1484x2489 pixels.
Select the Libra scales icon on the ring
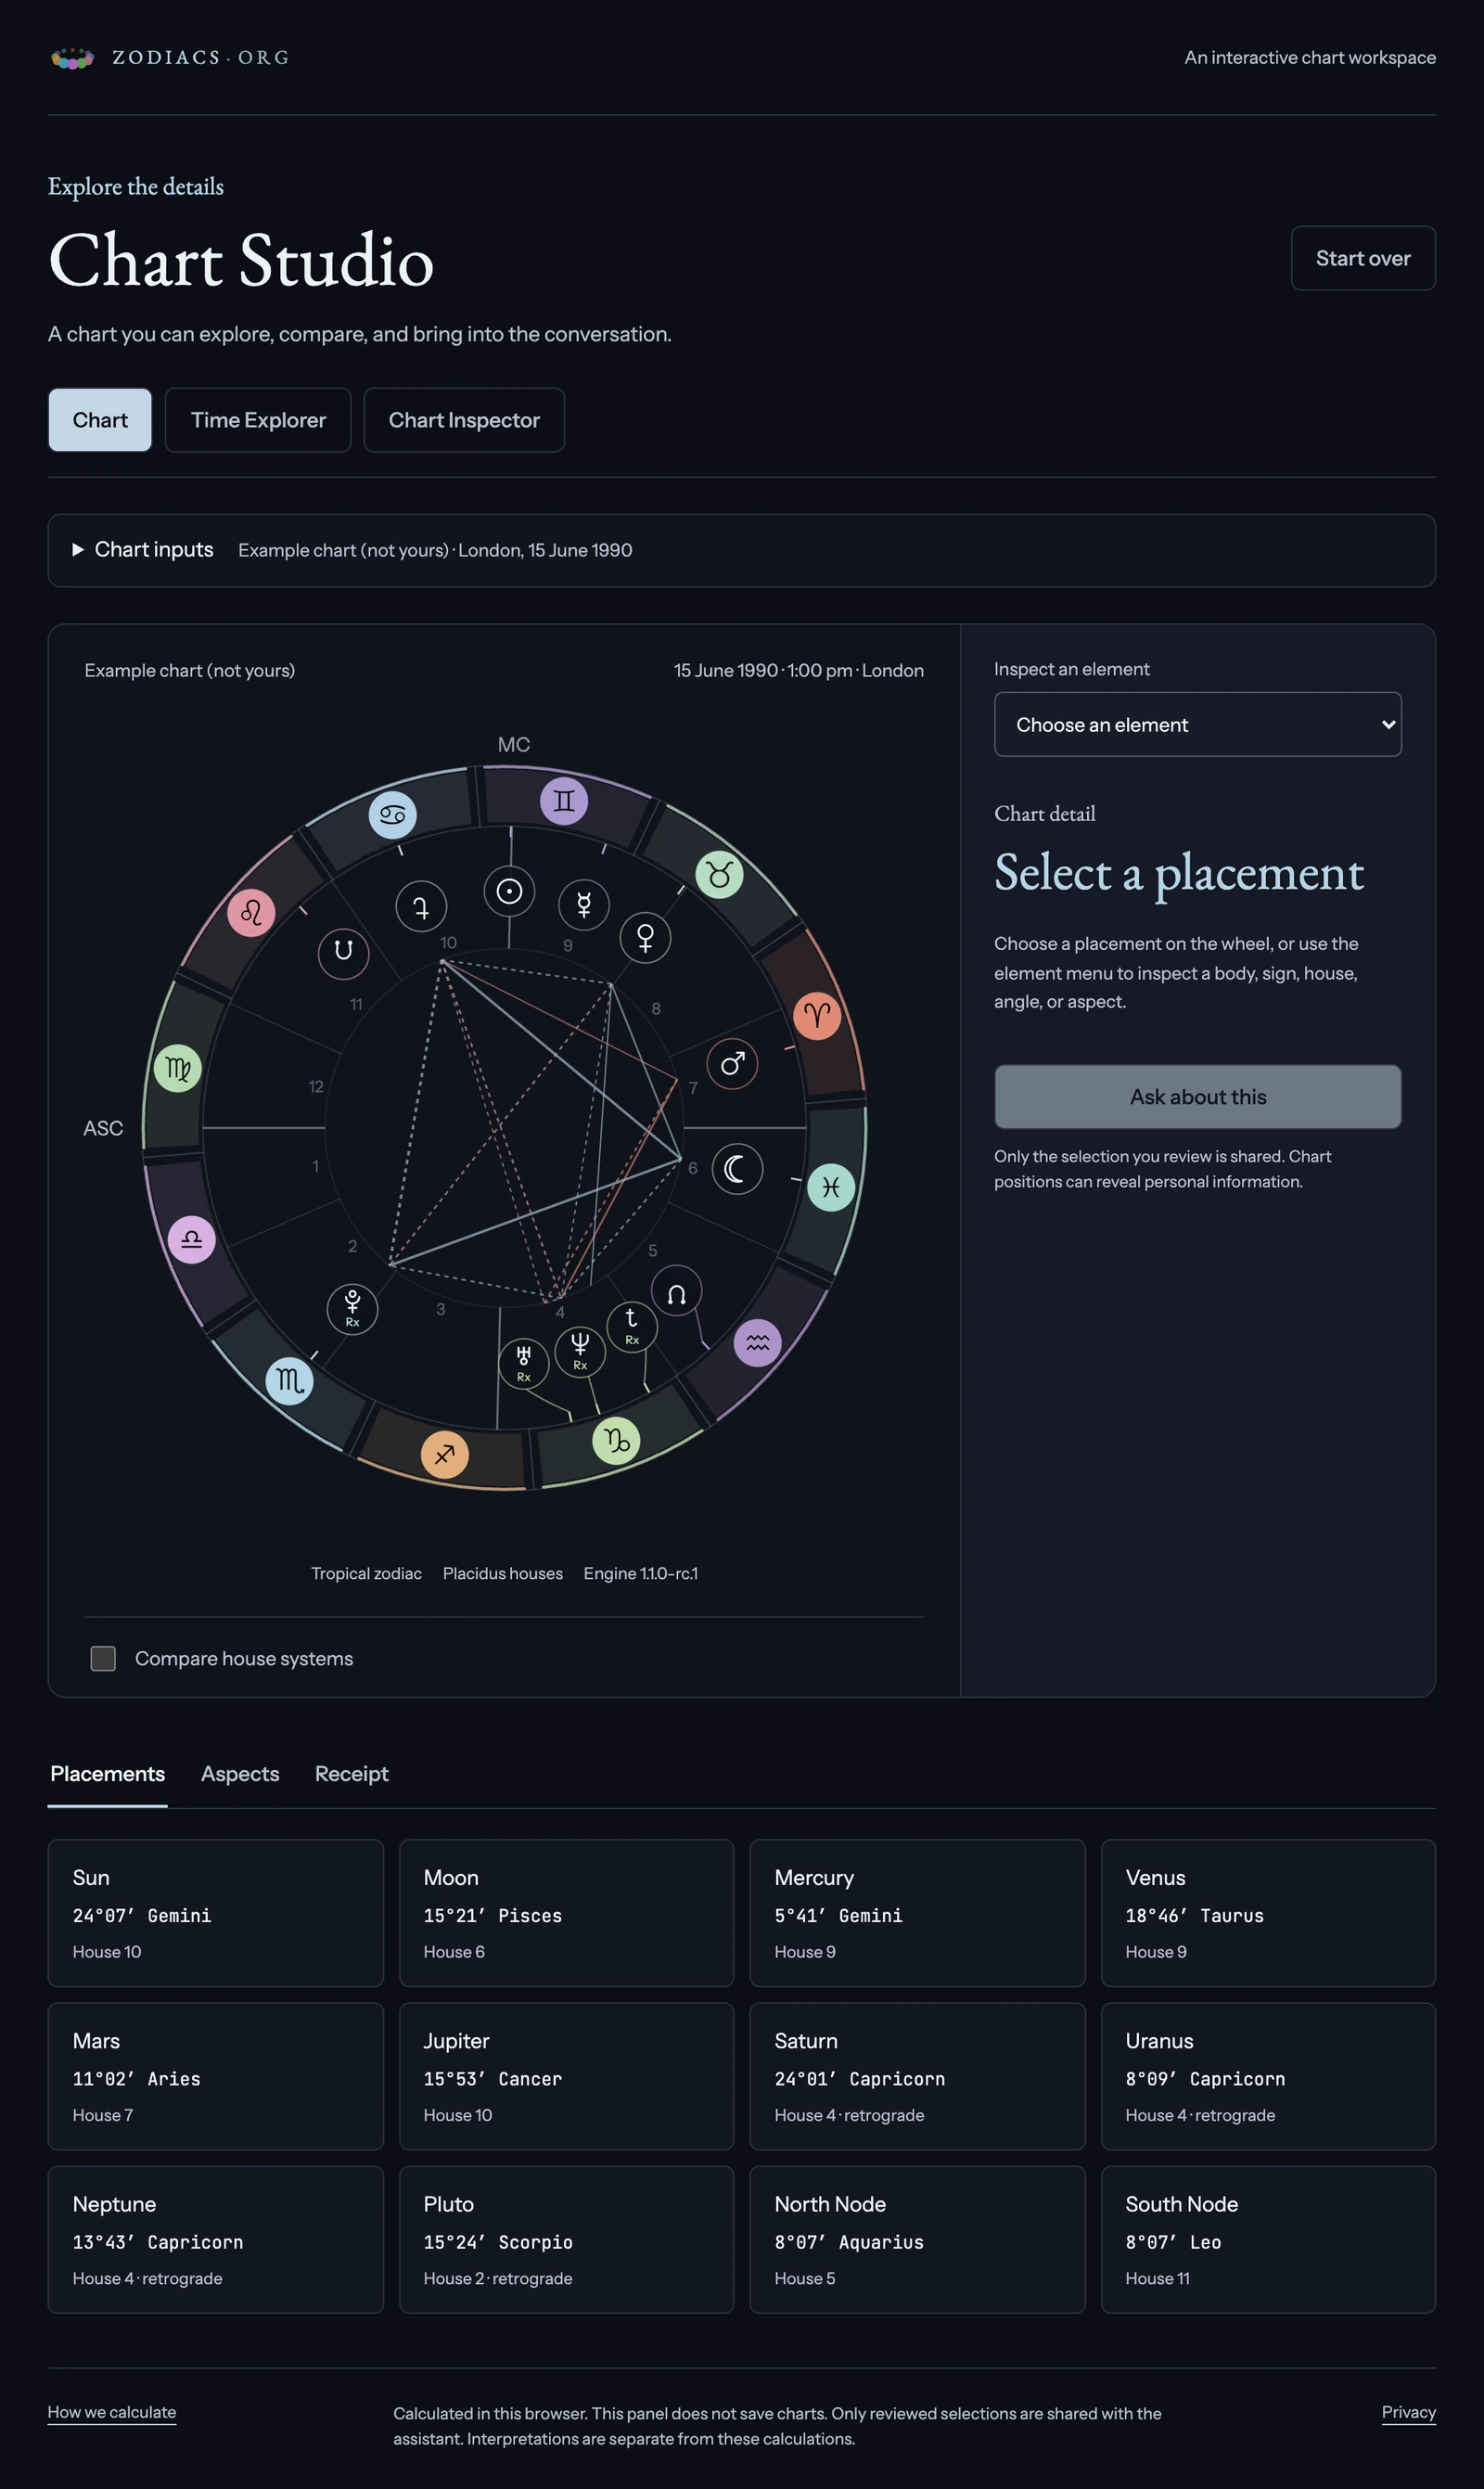[192, 1240]
